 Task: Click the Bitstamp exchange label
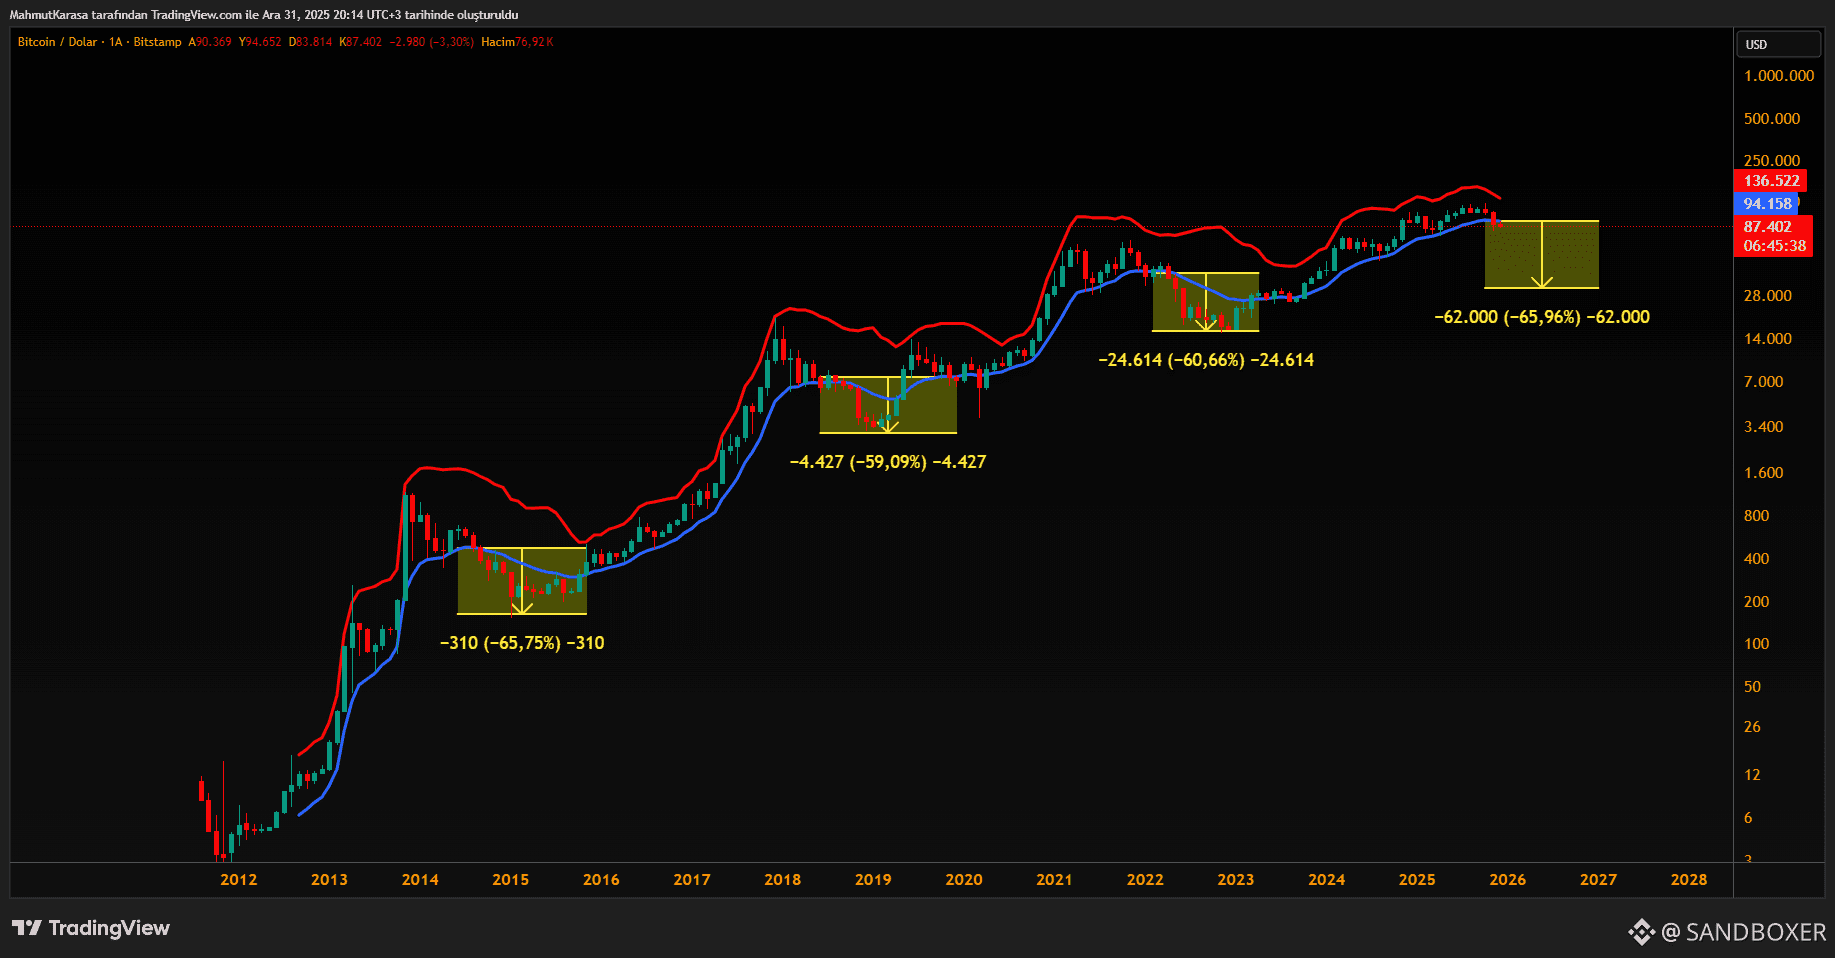pyautogui.click(x=158, y=42)
